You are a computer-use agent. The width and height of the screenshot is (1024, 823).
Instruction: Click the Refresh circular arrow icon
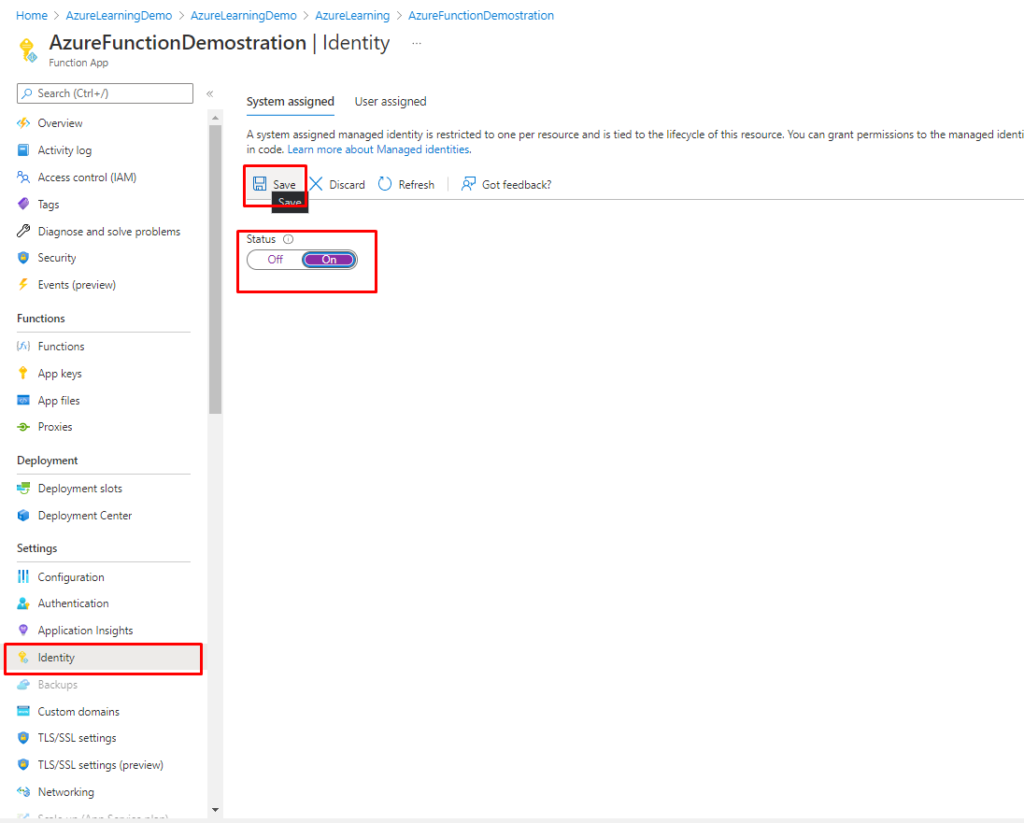(385, 184)
